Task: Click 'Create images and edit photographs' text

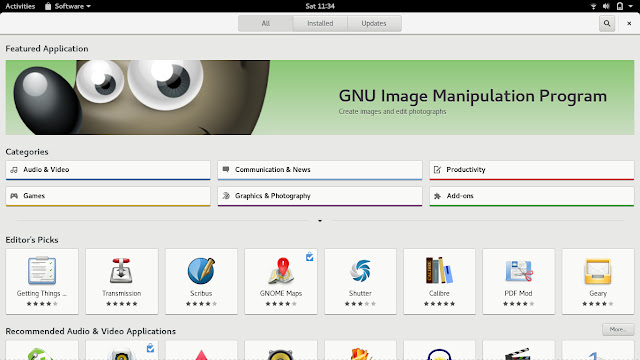Action: [x=392, y=111]
